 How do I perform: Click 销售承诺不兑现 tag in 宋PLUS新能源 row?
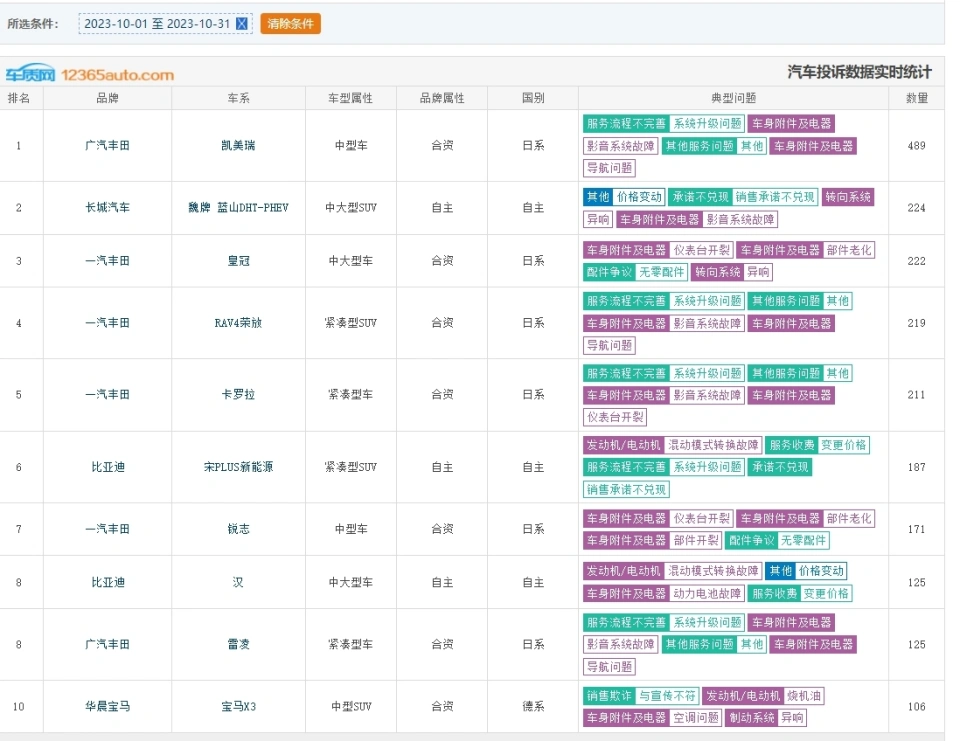[x=626, y=490]
